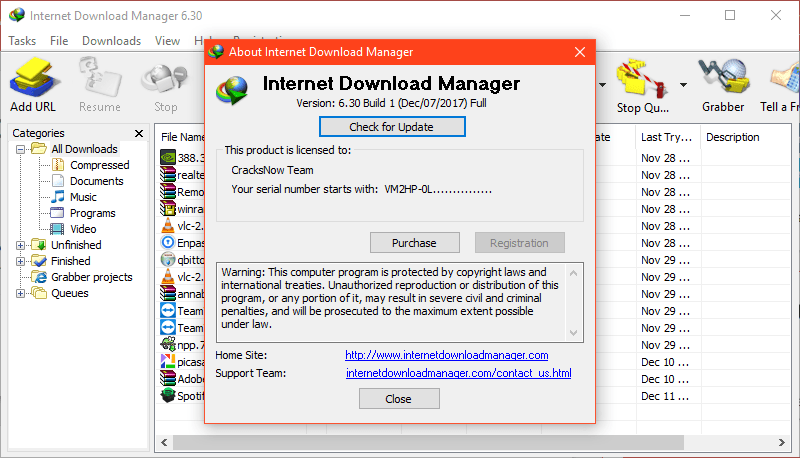800x458 pixels.
Task: Open the internetdownloadmanager.com home site link
Action: [446, 355]
